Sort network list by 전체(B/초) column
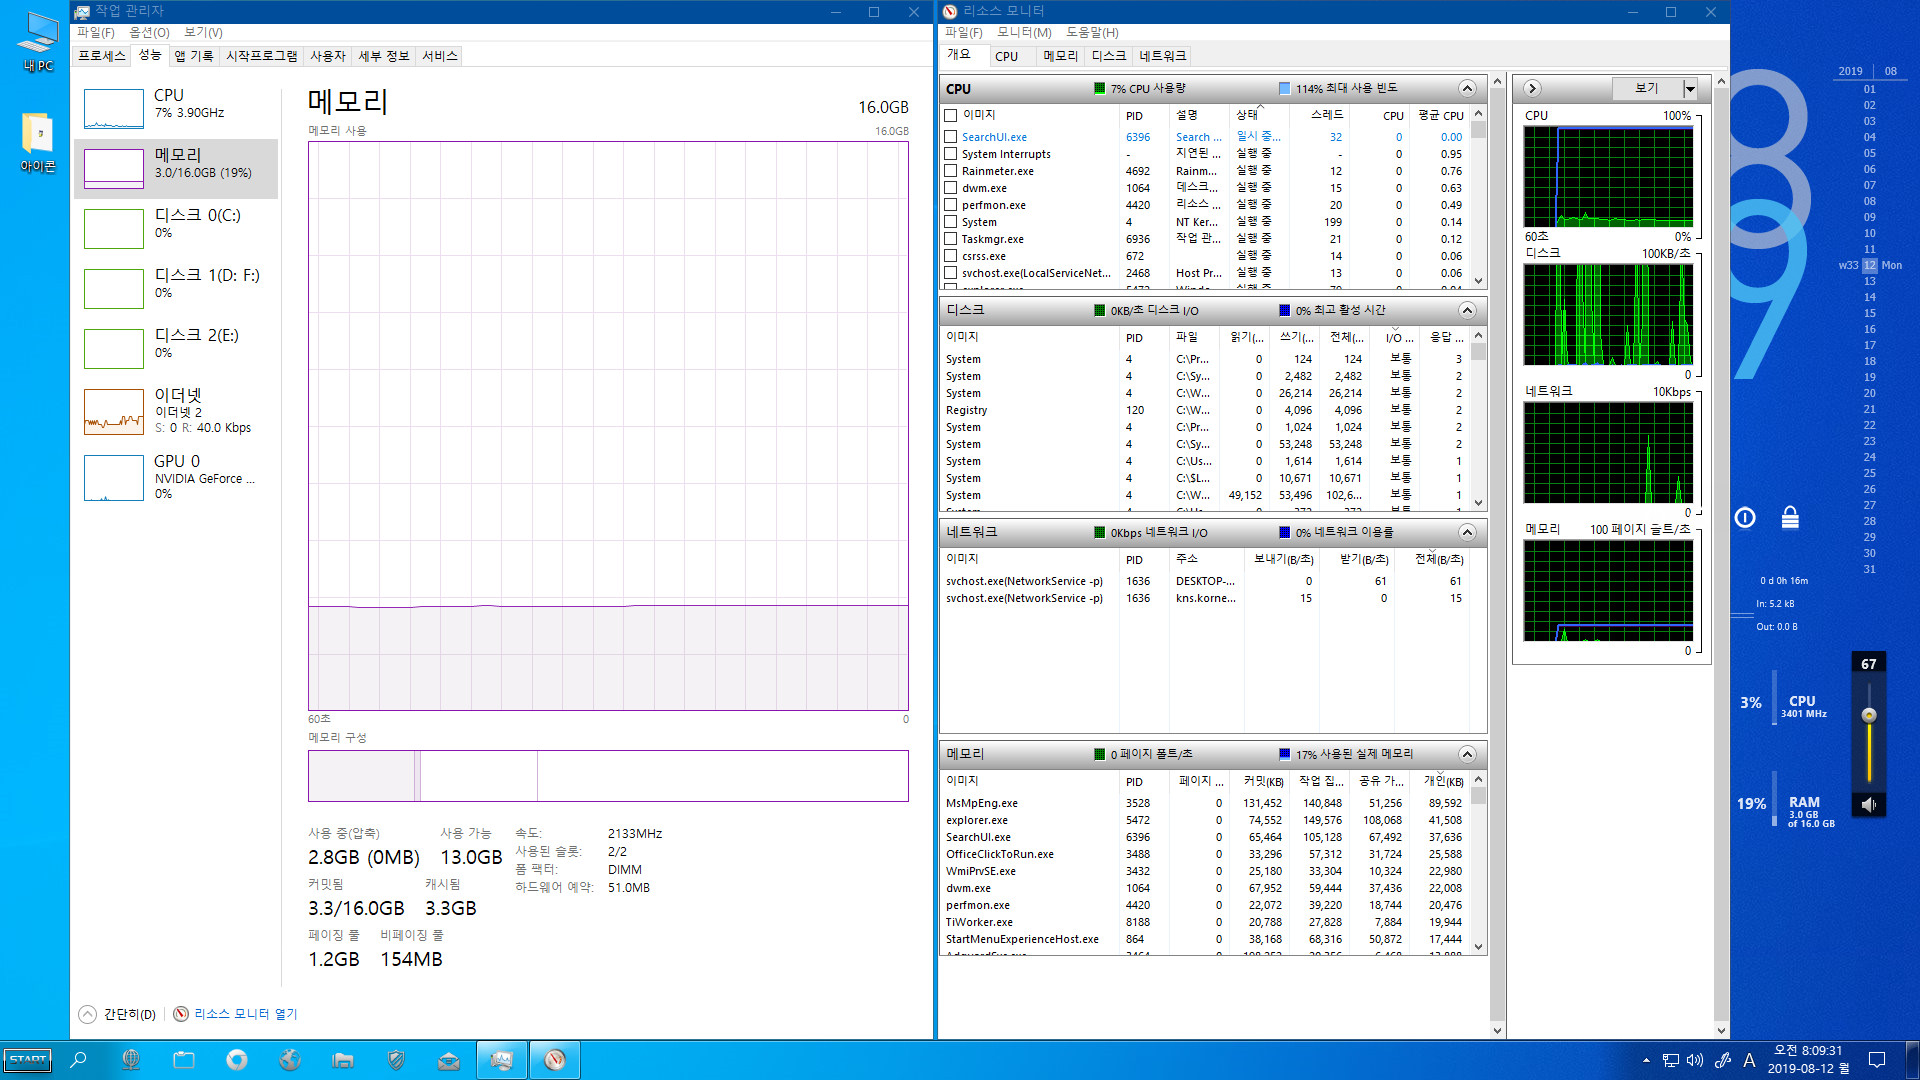This screenshot has width=1920, height=1080. (x=1439, y=559)
